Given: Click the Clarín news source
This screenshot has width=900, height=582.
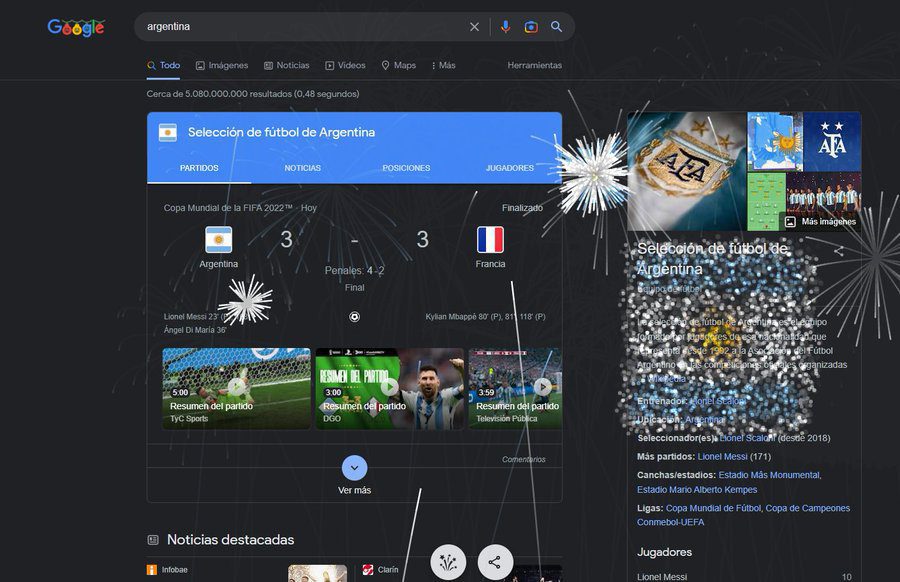Looking at the screenshot, I should pyautogui.click(x=380, y=570).
